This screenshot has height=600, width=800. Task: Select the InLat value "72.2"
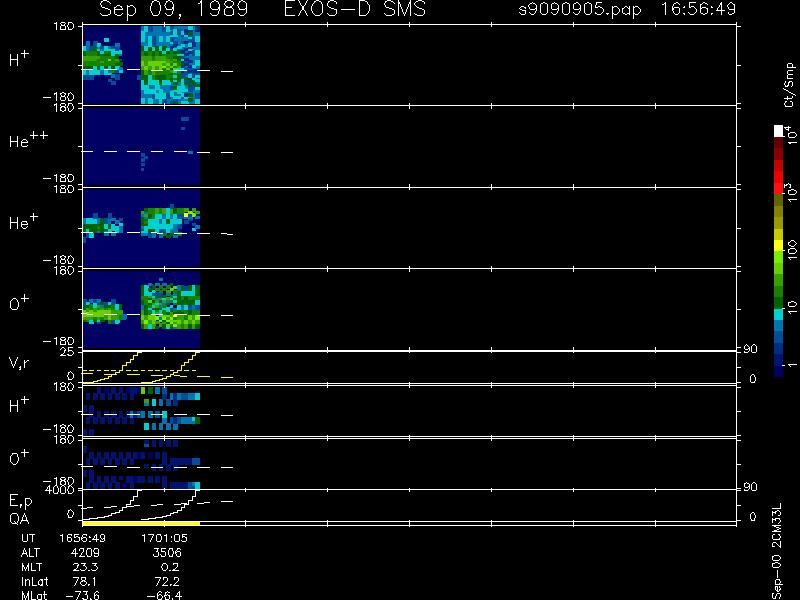(x=167, y=582)
